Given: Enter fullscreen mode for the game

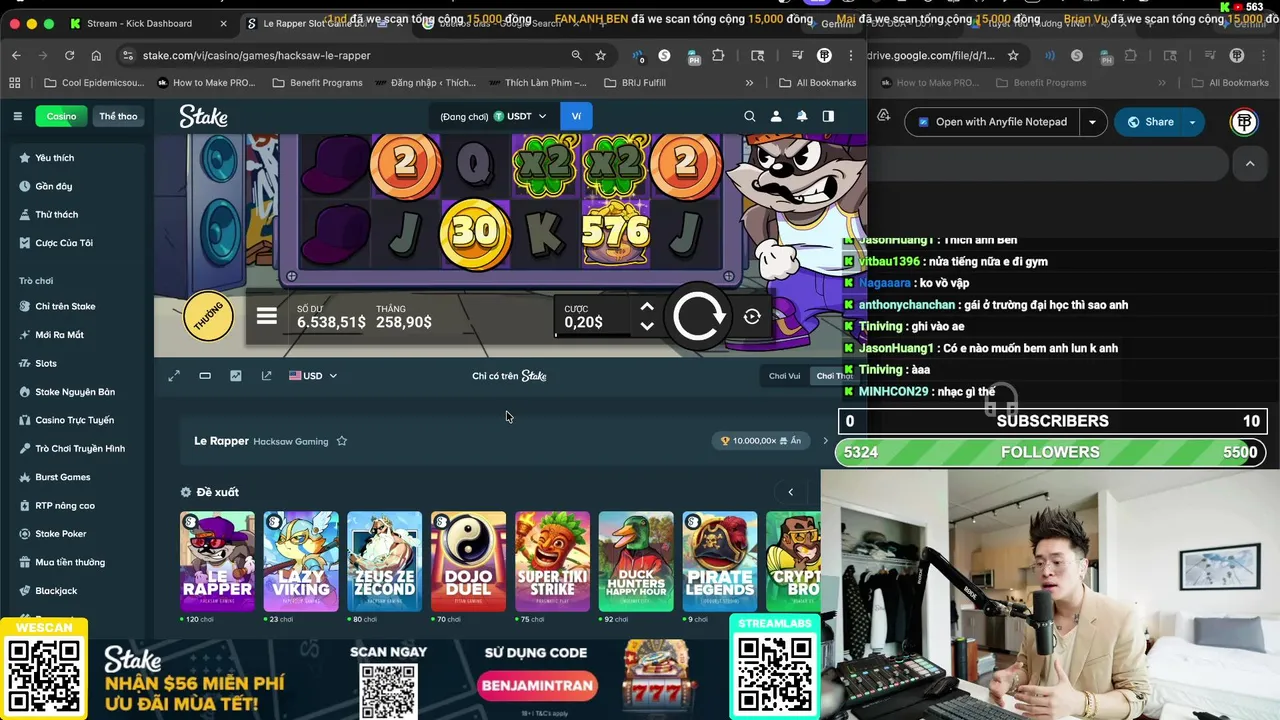Looking at the screenshot, I should [x=174, y=376].
